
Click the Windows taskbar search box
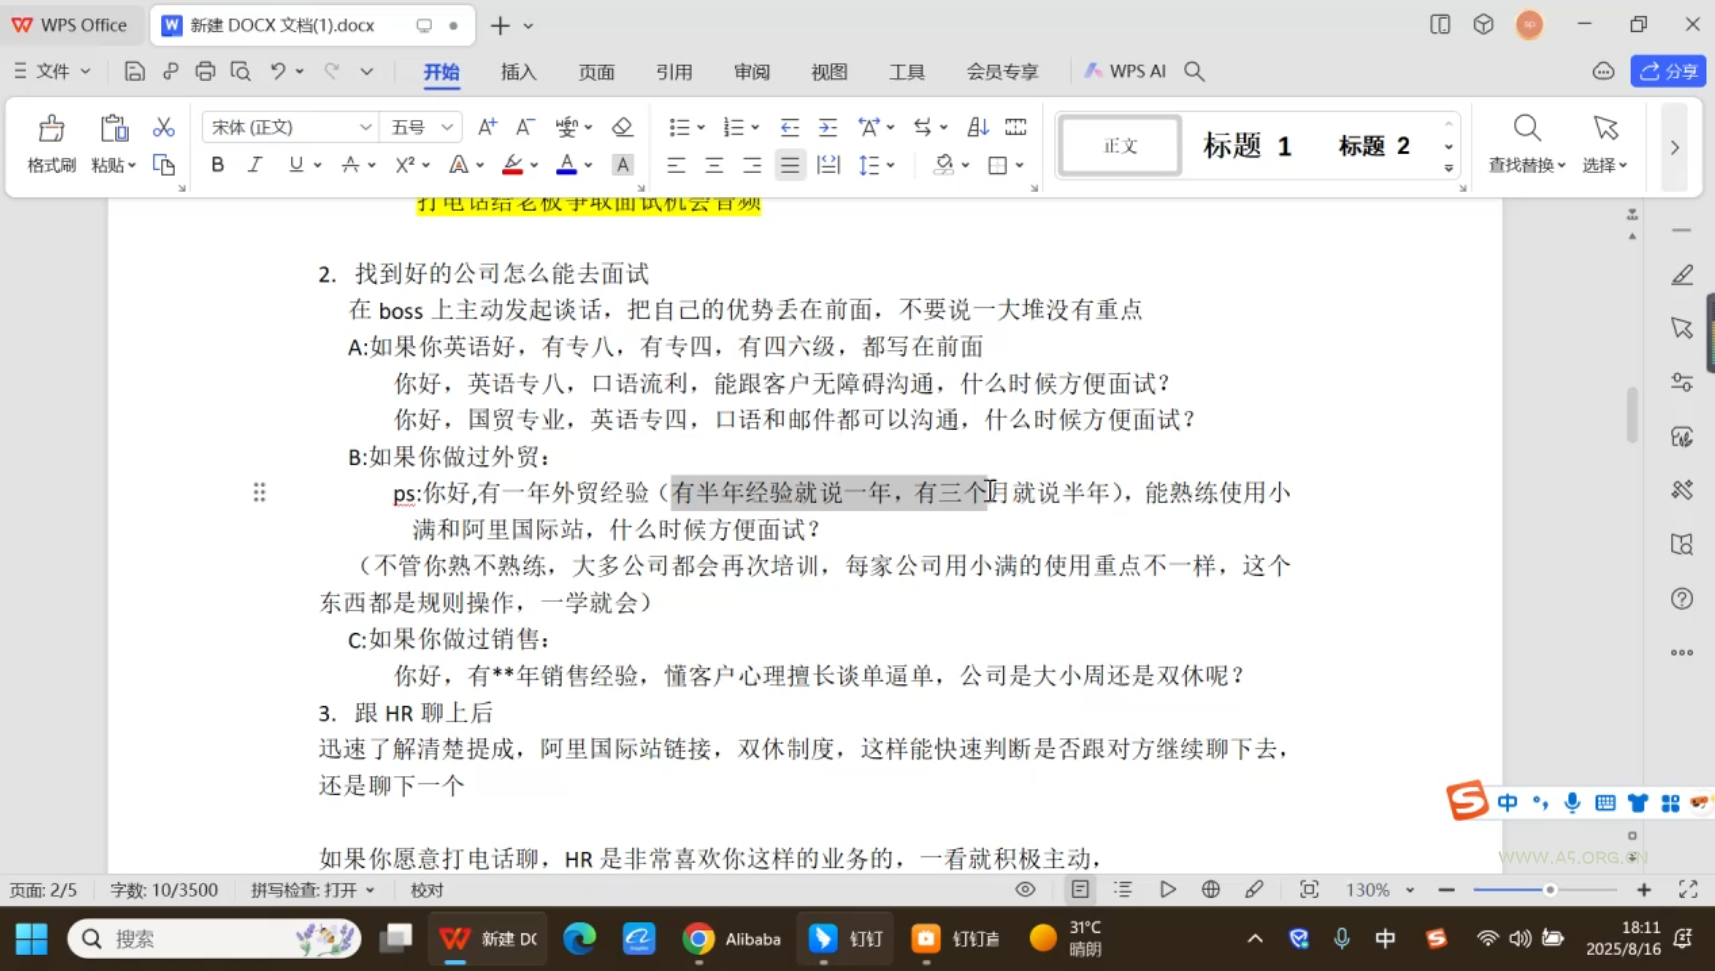[214, 938]
